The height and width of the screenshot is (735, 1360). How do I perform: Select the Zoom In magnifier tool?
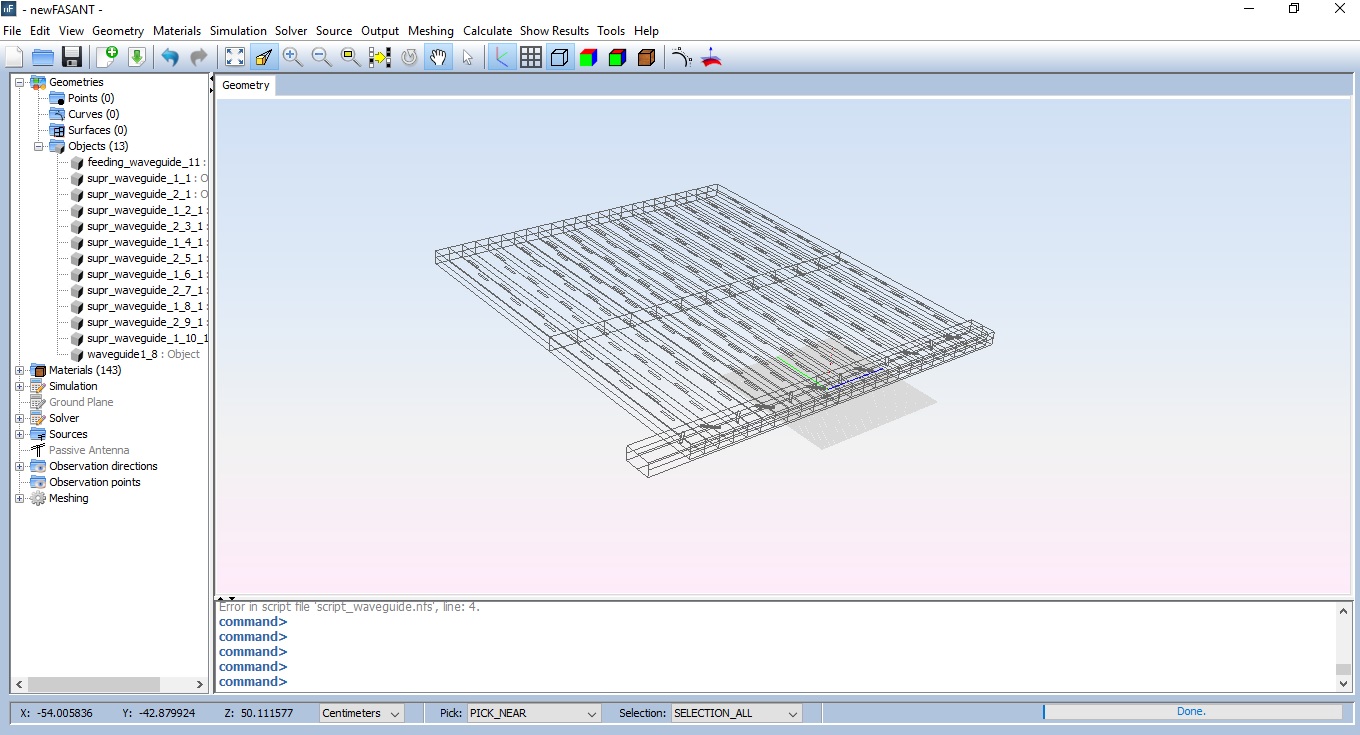click(292, 57)
